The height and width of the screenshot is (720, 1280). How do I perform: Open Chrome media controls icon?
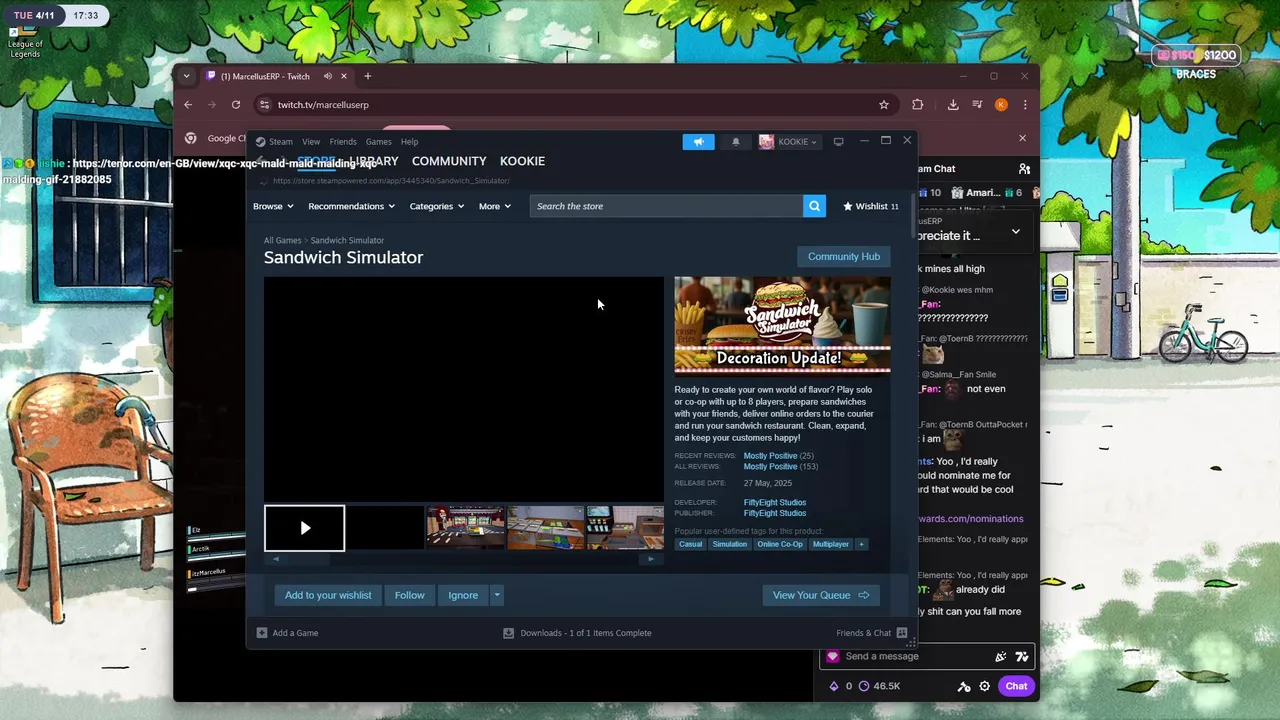[x=977, y=105]
